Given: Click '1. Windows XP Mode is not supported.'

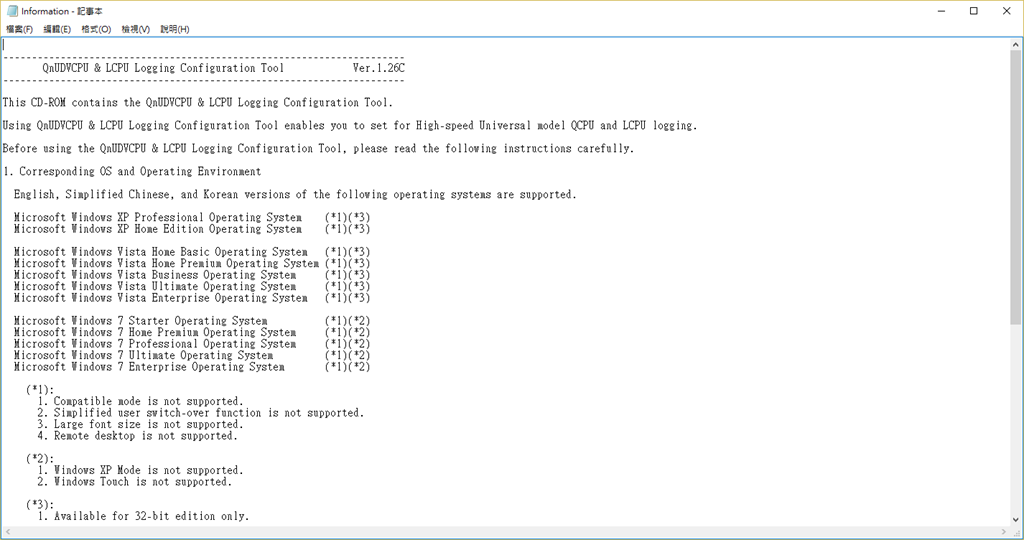Looking at the screenshot, I should coord(140,470).
